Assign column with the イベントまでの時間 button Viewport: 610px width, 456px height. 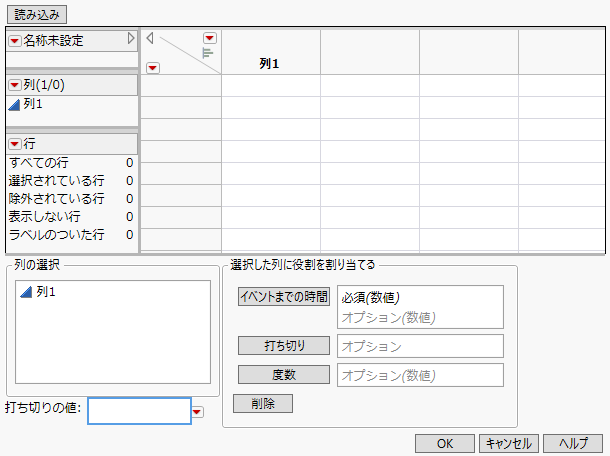pyautogui.click(x=284, y=296)
